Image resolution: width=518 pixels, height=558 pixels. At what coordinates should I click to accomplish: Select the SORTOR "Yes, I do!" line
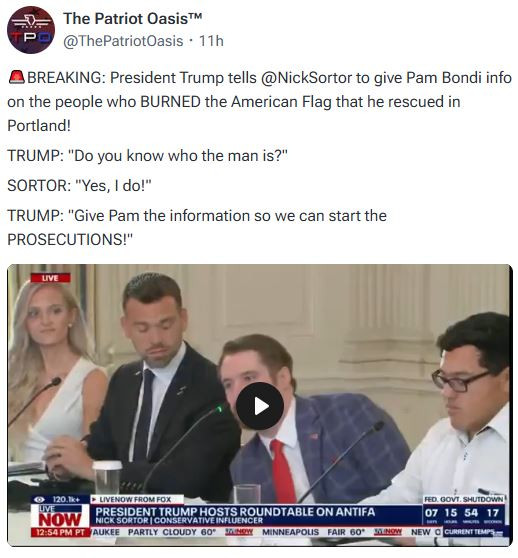(79, 185)
